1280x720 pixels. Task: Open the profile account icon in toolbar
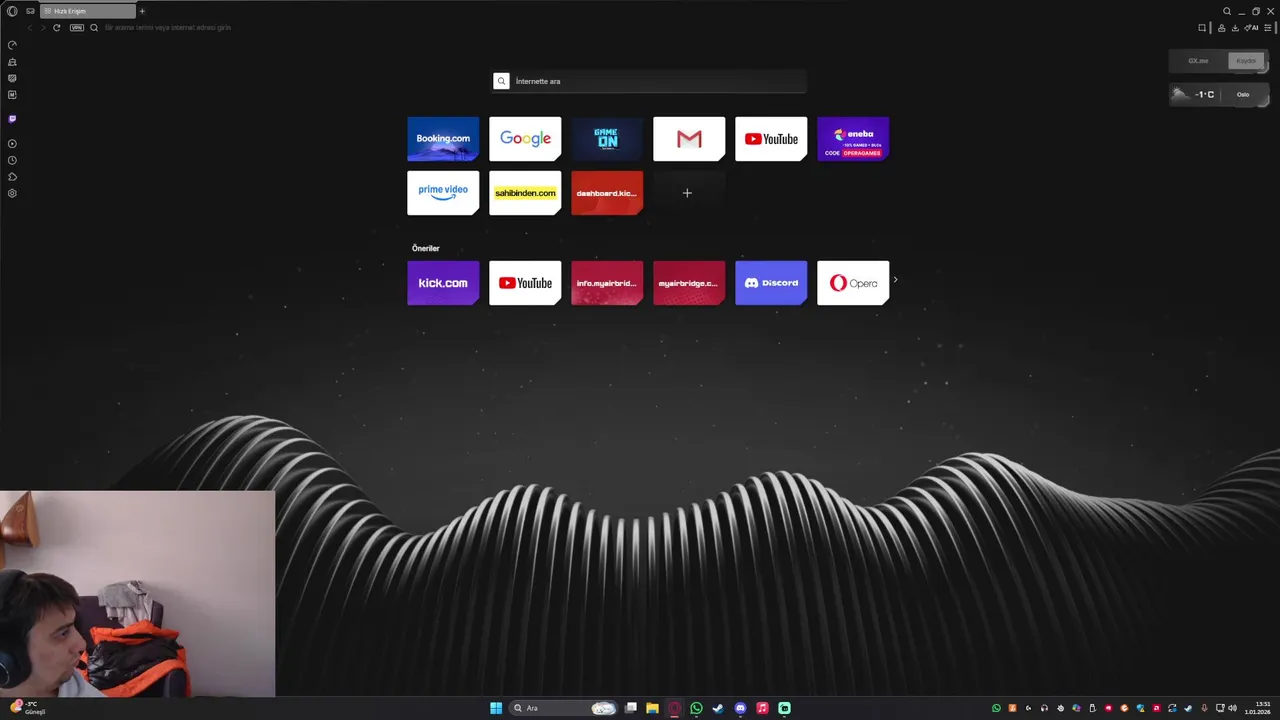(x=1221, y=27)
